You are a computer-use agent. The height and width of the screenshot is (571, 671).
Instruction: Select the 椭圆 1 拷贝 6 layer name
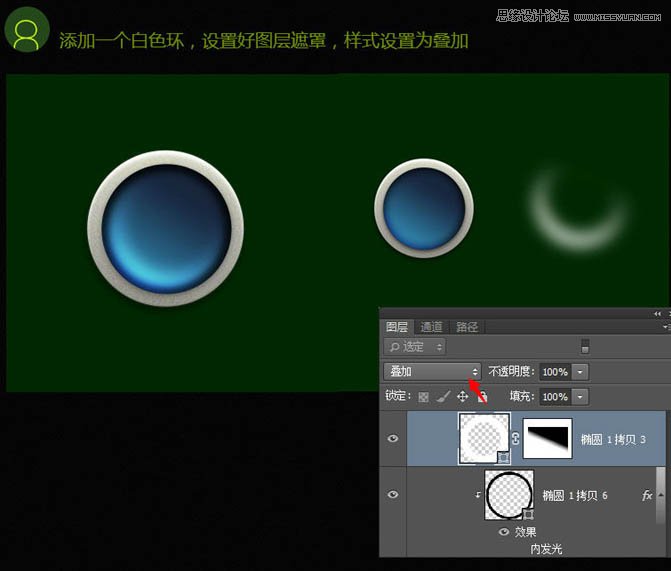coord(575,496)
